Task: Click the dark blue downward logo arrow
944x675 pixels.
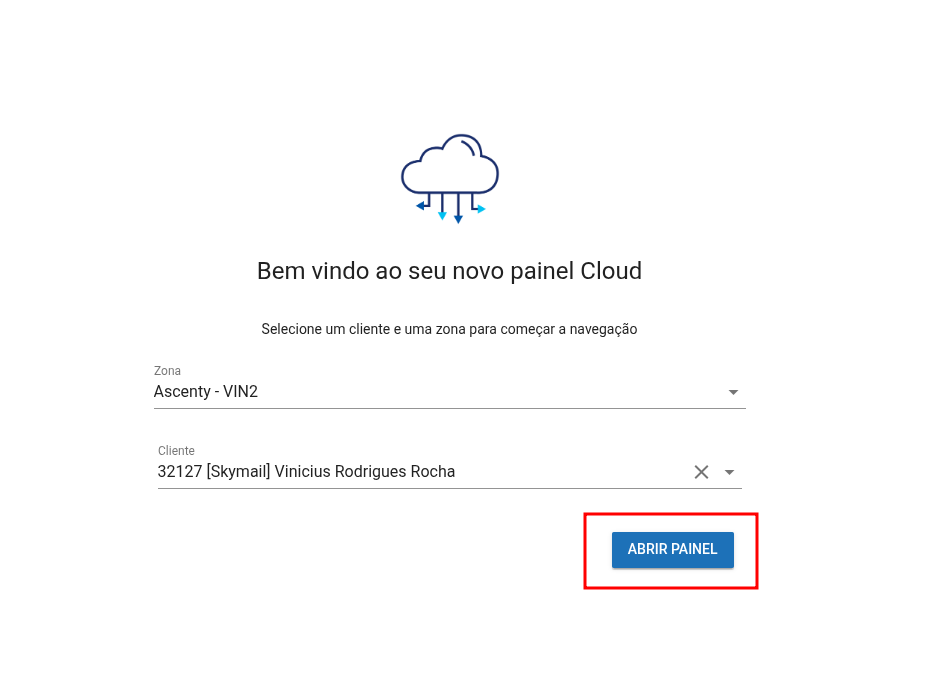Action: [458, 218]
